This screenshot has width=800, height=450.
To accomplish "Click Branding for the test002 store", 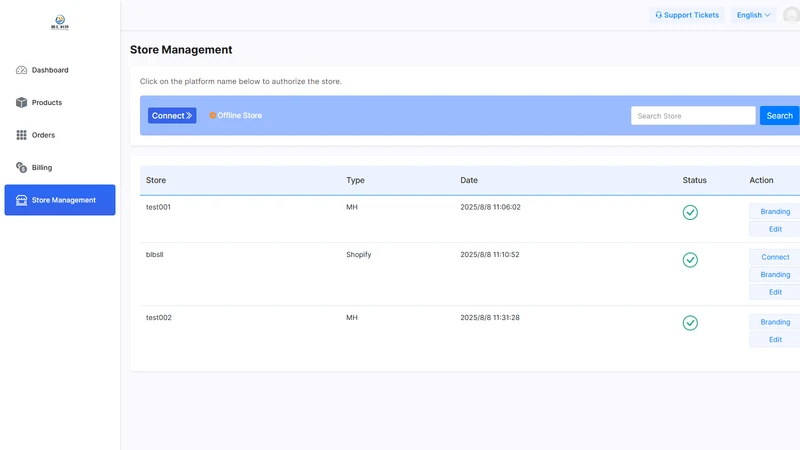I will pos(775,322).
